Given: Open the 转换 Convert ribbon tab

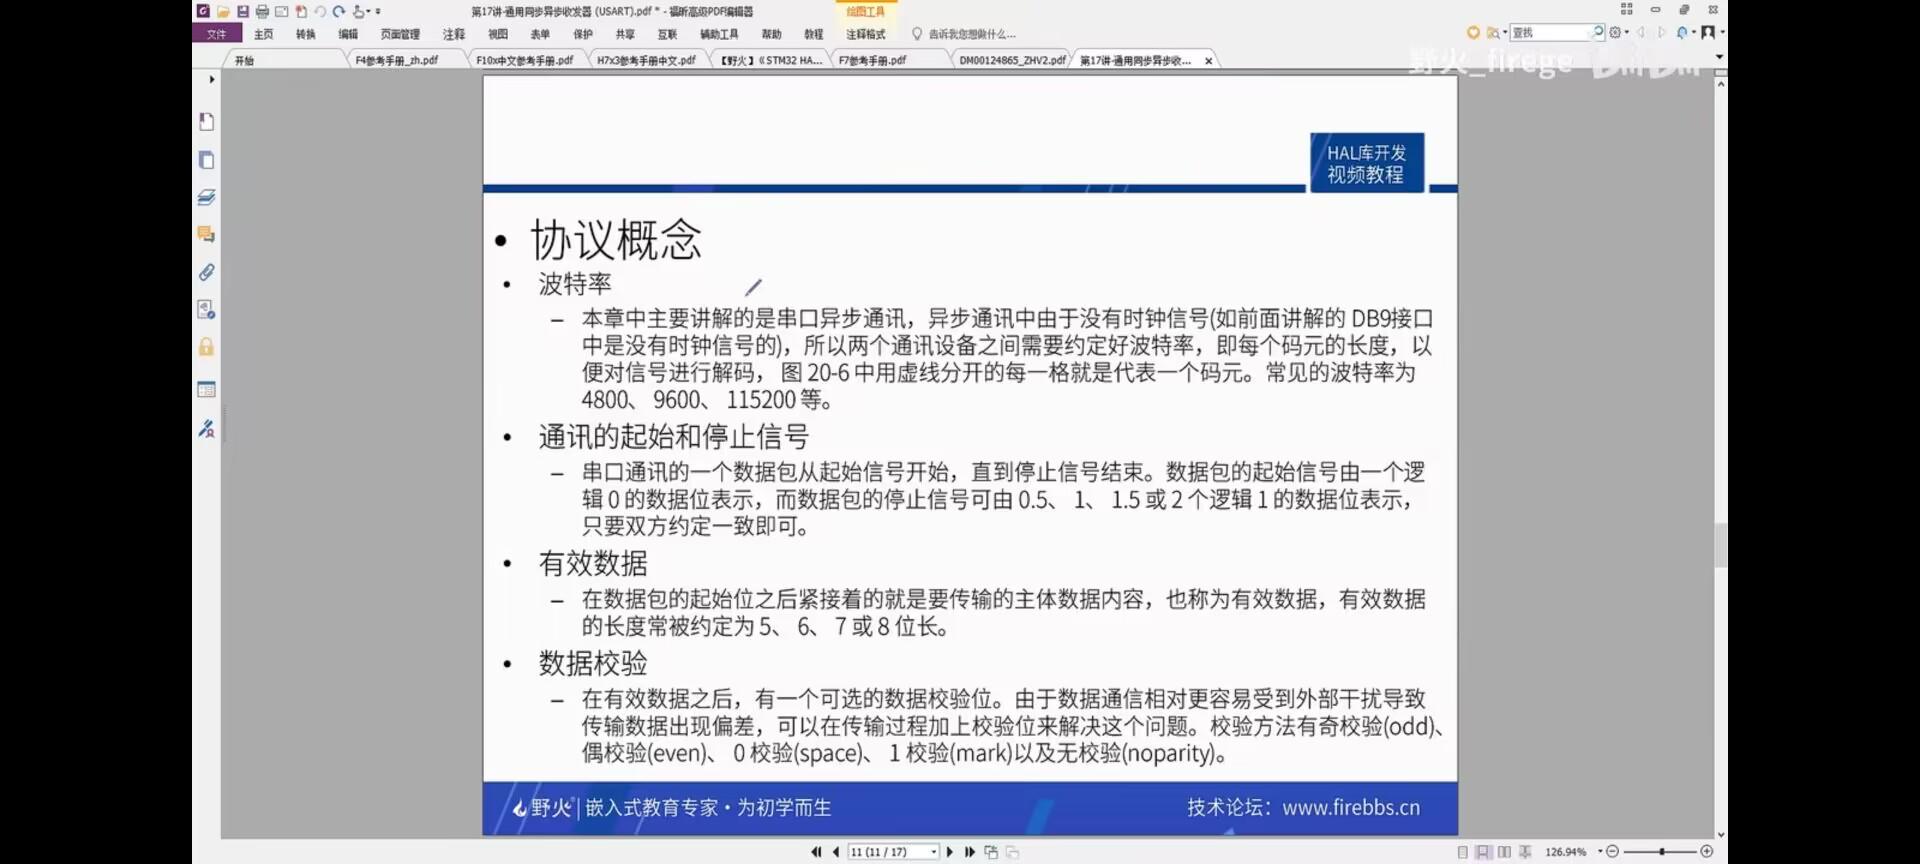Looking at the screenshot, I should [x=306, y=34].
